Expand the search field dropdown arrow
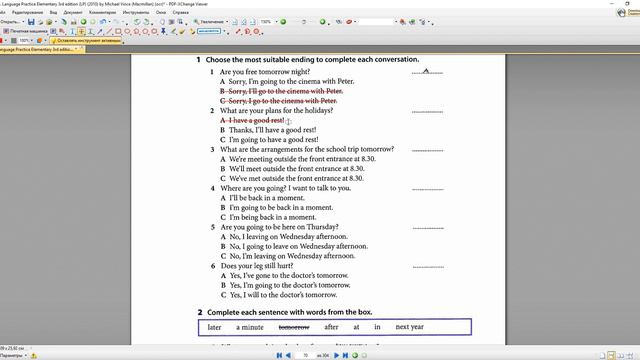Viewport: 640px width, 360px height. click(396, 22)
